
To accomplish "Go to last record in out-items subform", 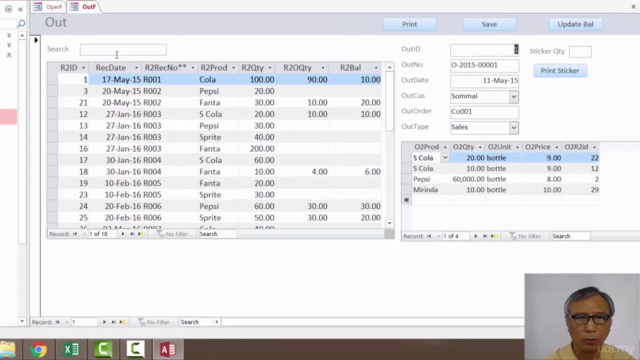I will pyautogui.click(x=485, y=236).
